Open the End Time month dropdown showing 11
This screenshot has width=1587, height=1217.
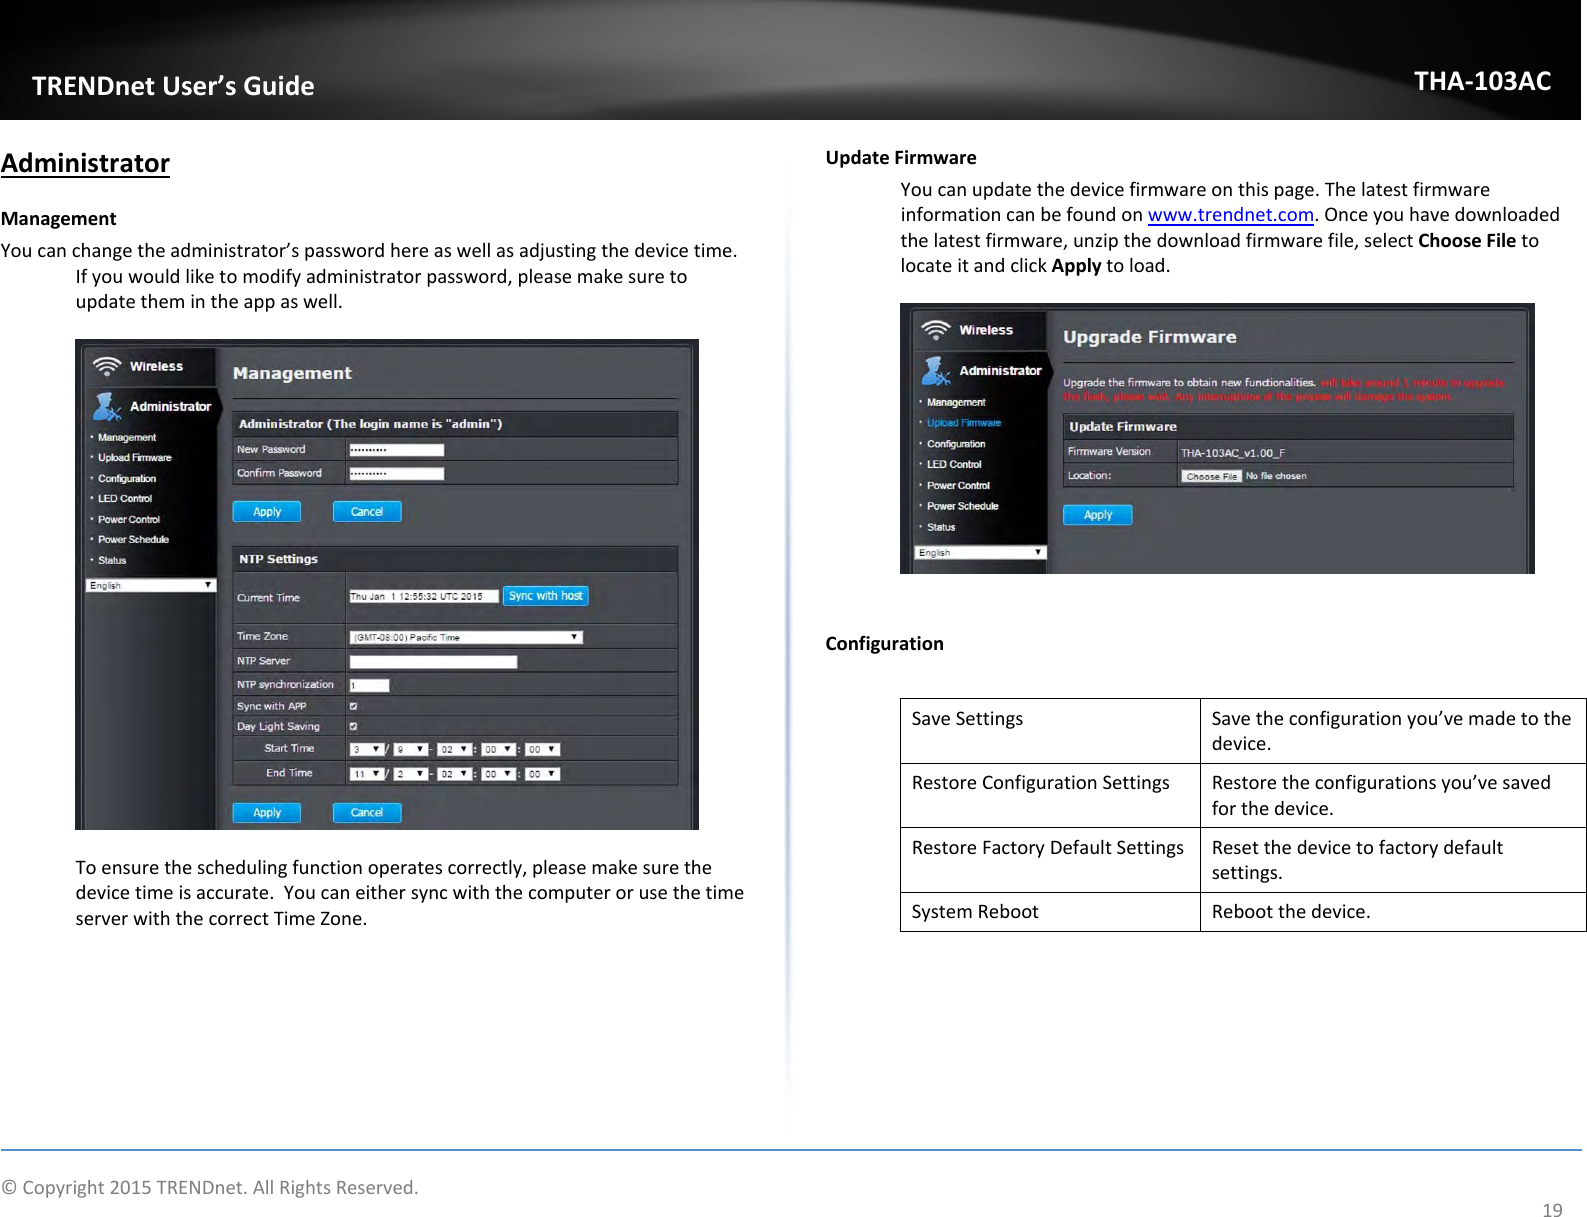click(x=366, y=774)
